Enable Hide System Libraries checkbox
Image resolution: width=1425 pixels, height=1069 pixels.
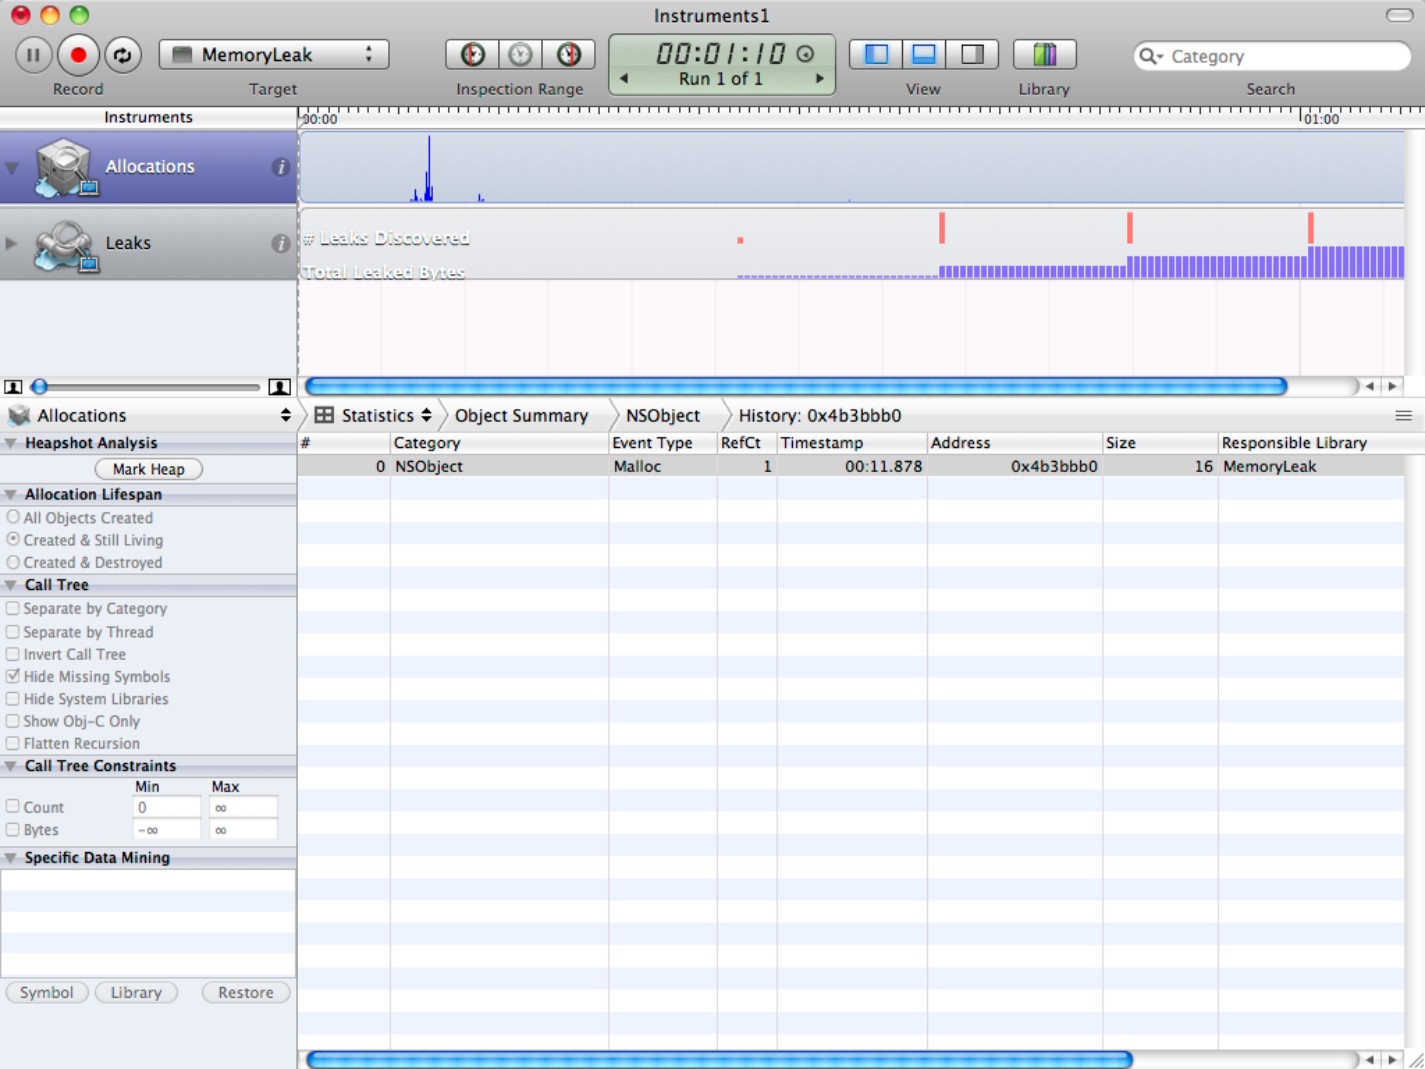pos(13,698)
